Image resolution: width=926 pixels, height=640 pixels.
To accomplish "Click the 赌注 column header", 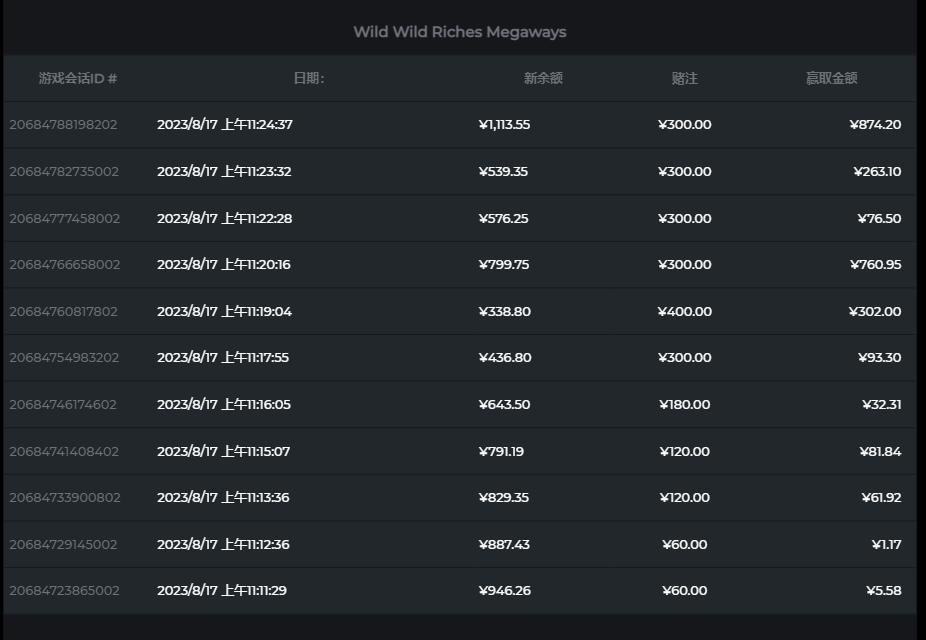I will (x=684, y=78).
